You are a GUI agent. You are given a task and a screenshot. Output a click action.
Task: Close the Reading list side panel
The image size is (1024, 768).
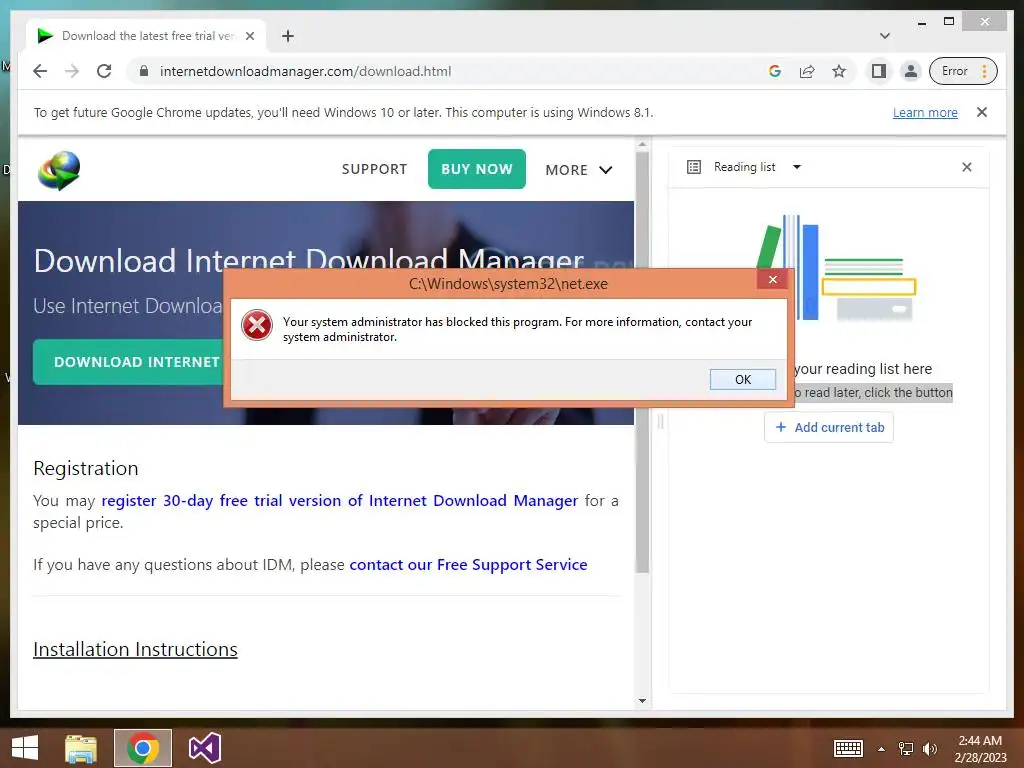click(x=967, y=167)
